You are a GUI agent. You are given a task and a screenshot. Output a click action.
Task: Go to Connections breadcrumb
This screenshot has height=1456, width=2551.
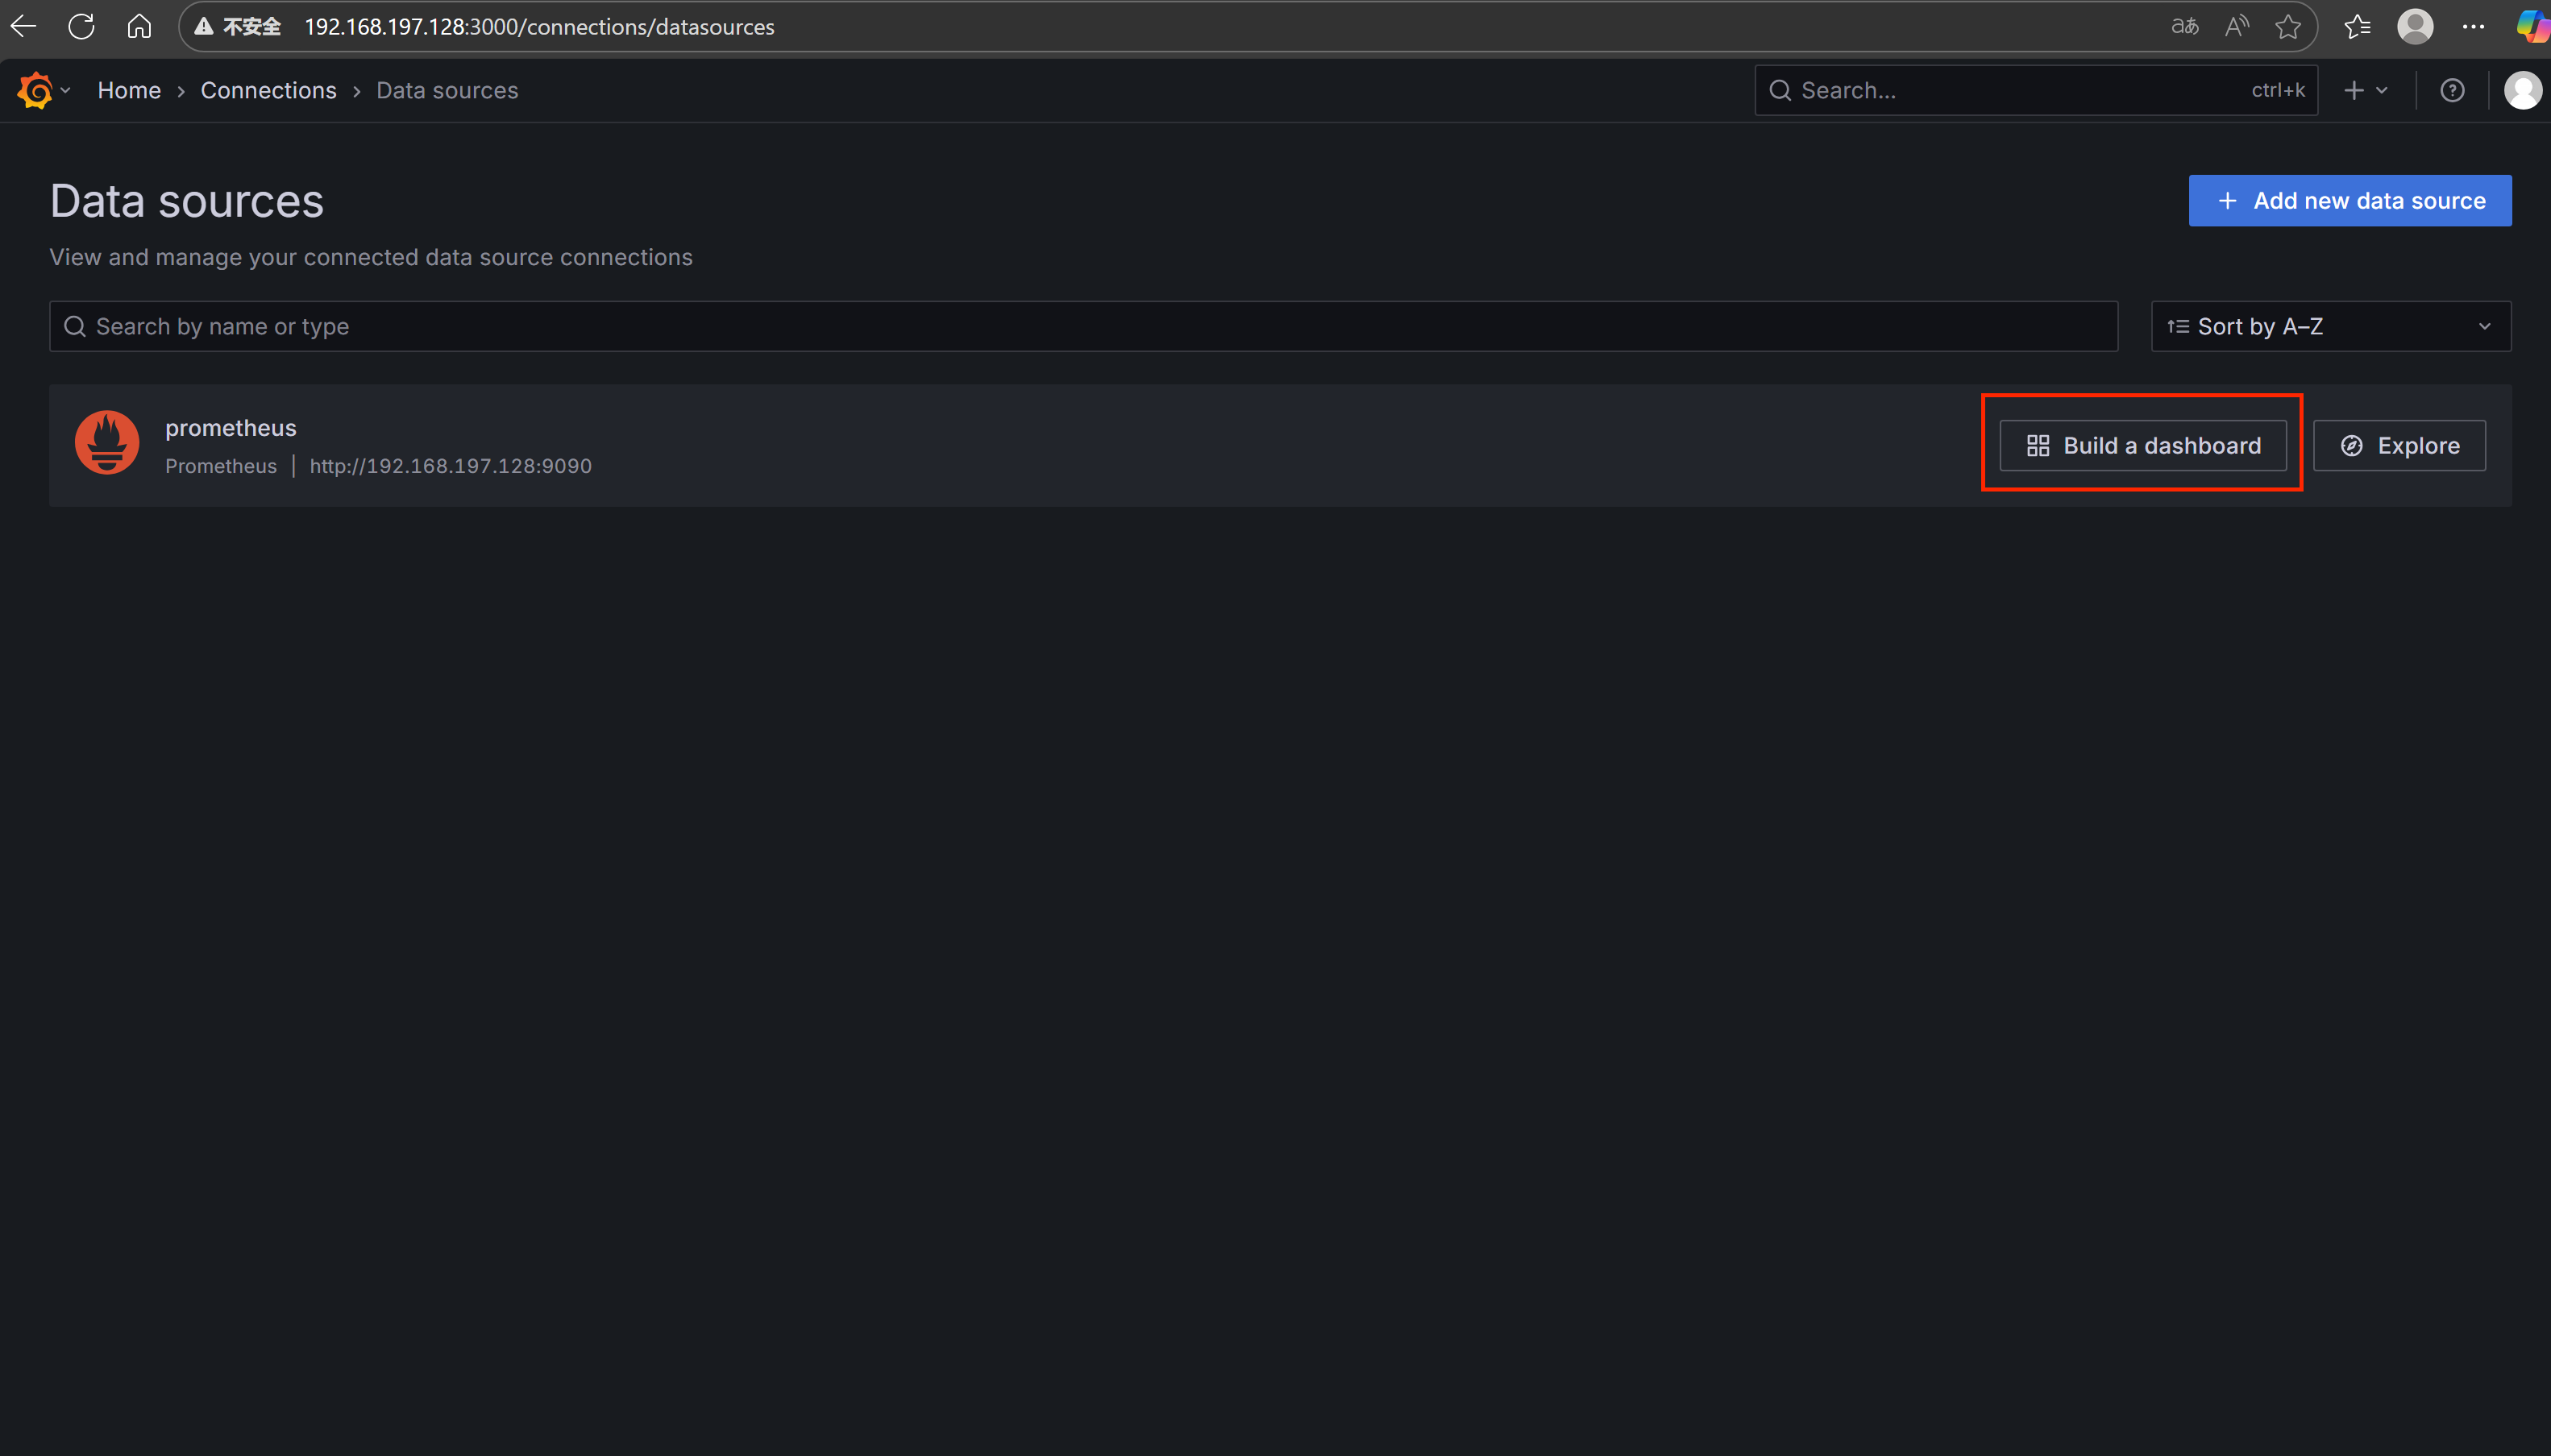coord(268,90)
